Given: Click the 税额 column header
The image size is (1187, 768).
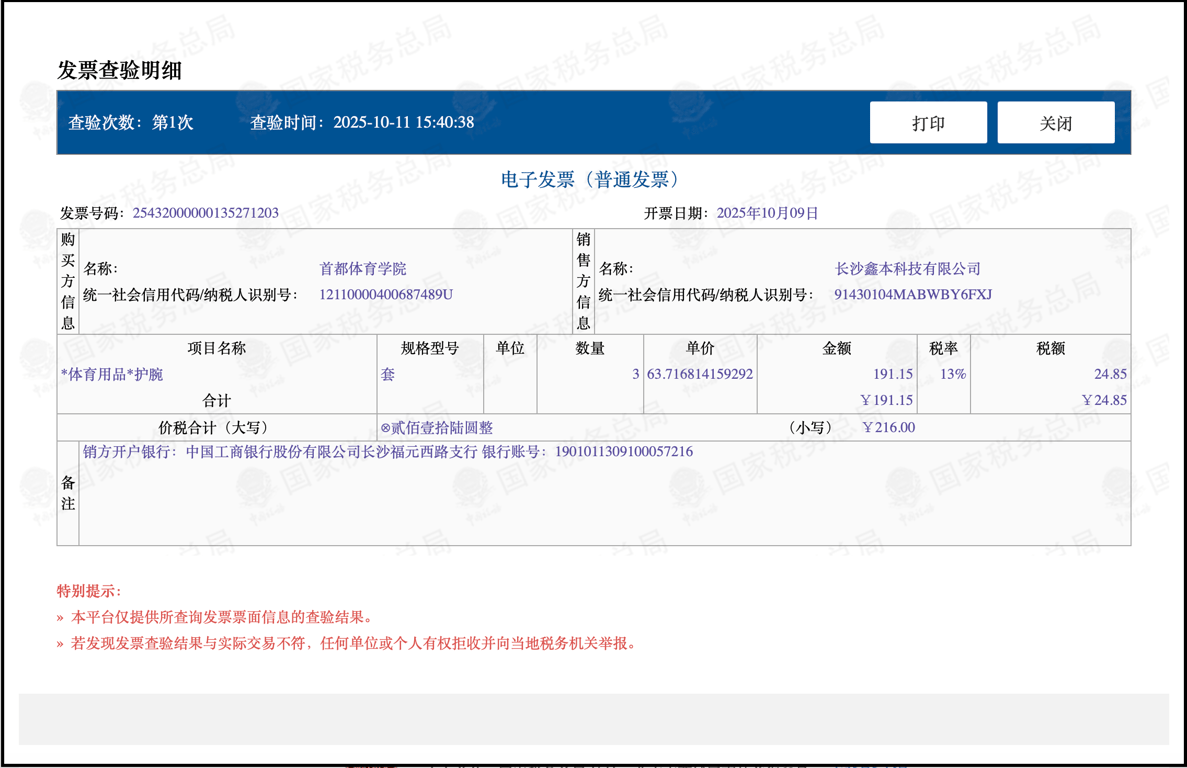Looking at the screenshot, I should click(1051, 348).
